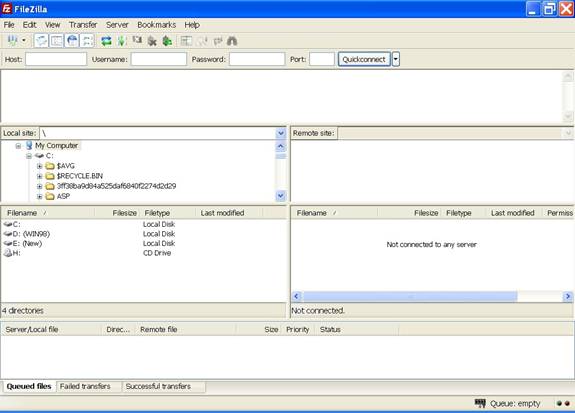575x413 pixels.
Task: Click the Host input field
Action: coord(56,59)
